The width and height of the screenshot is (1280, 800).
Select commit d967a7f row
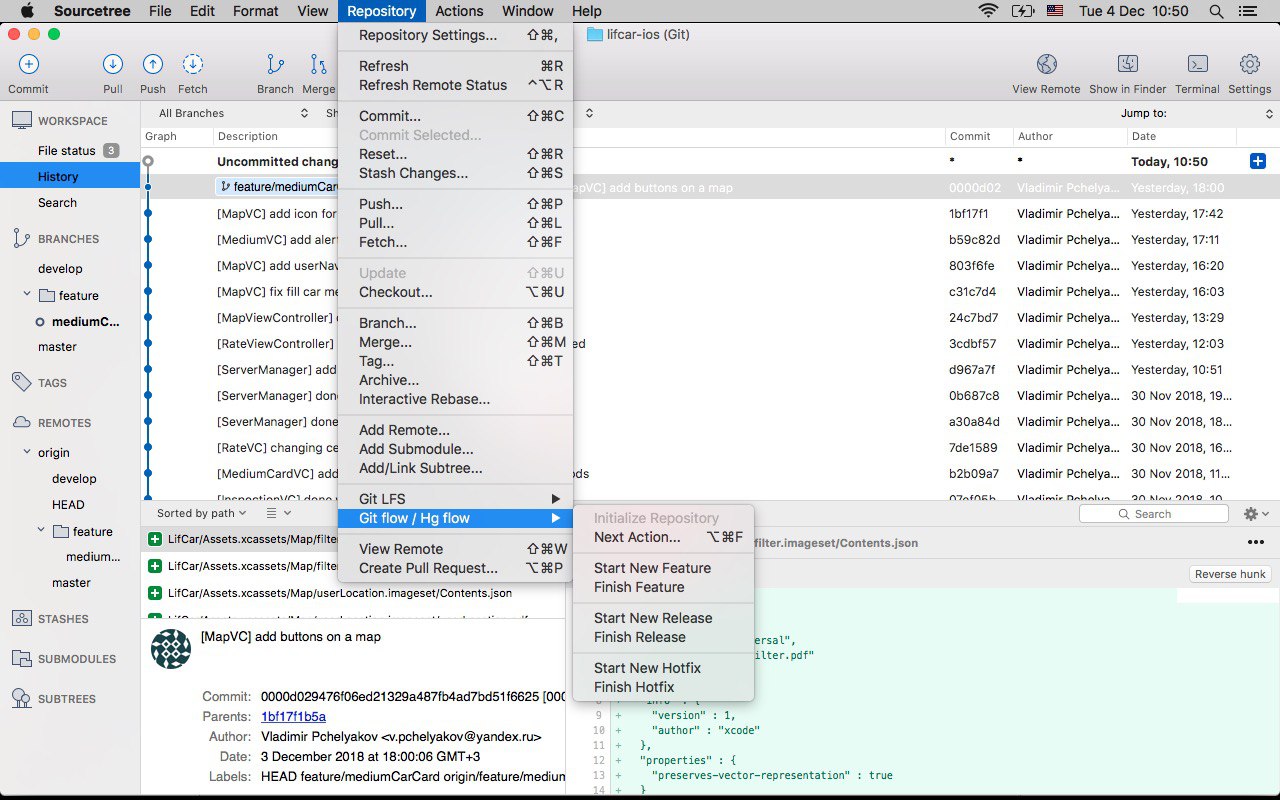click(x=710, y=369)
